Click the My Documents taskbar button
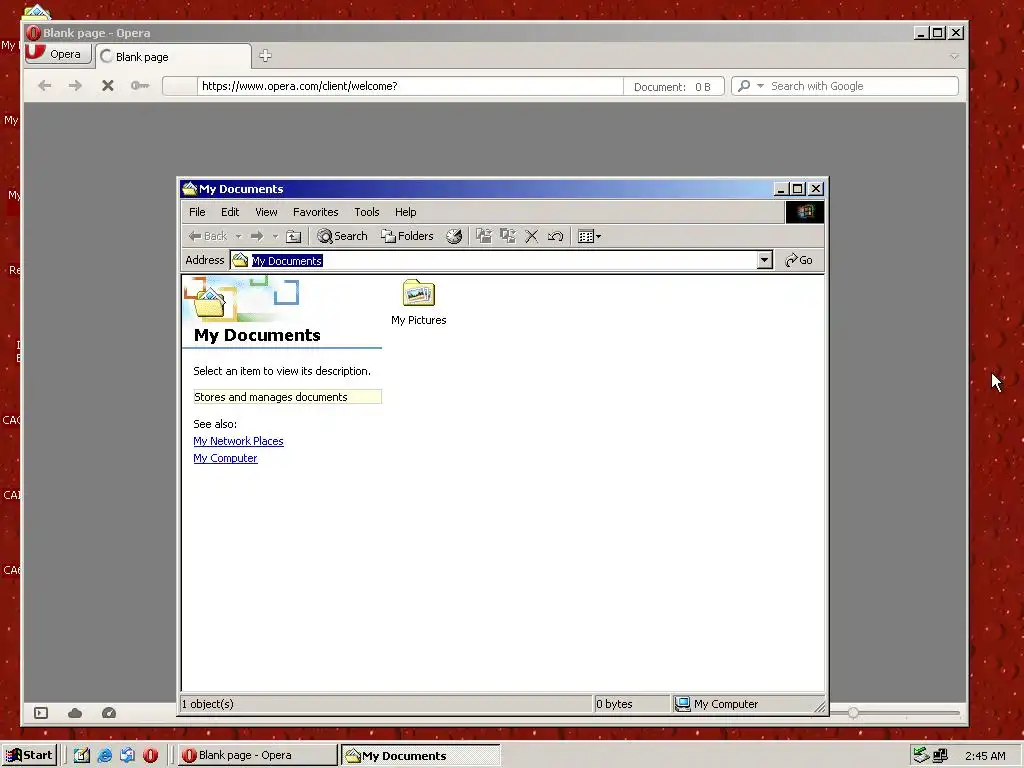Screen dimensions: 1024x768 421,756
